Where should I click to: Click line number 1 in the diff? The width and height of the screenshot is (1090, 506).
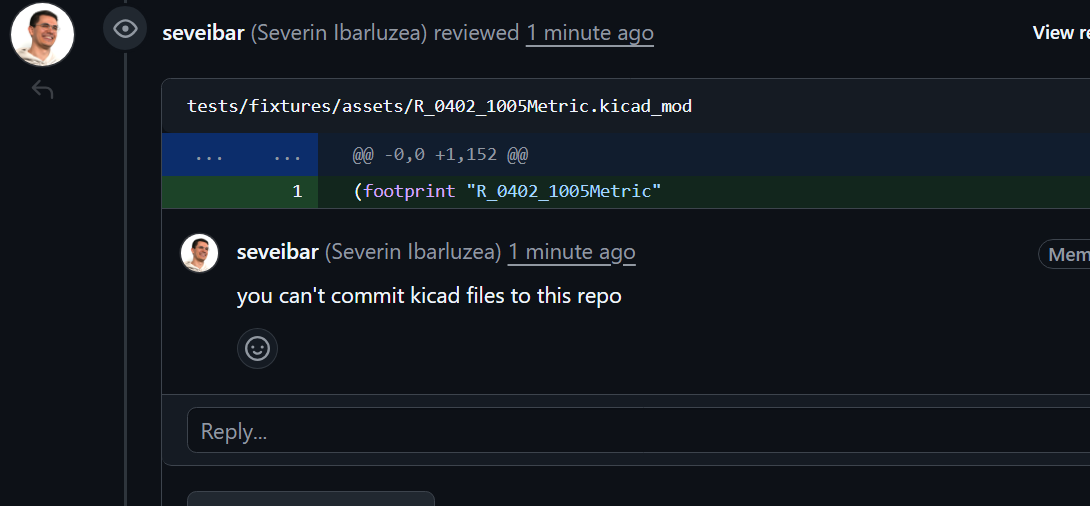pyautogui.click(x=297, y=191)
